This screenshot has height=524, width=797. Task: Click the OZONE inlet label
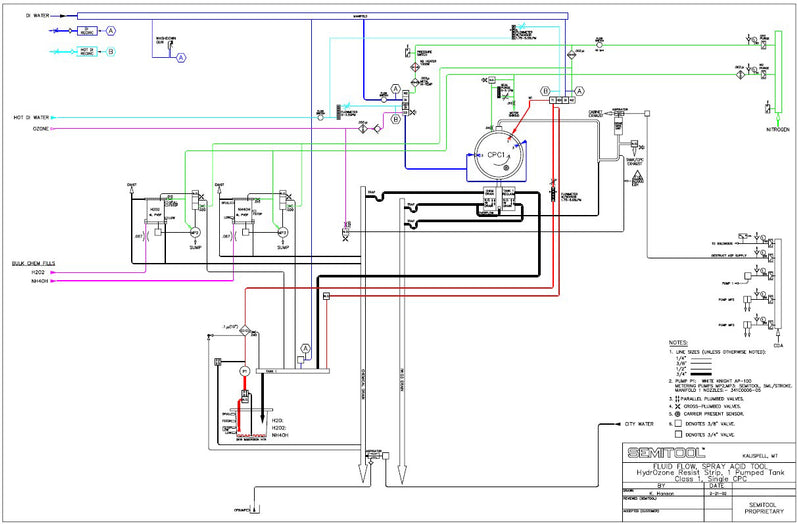coord(41,129)
